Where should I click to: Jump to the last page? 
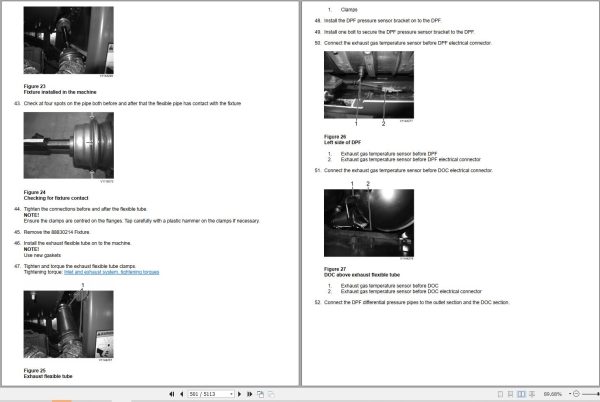point(249,394)
